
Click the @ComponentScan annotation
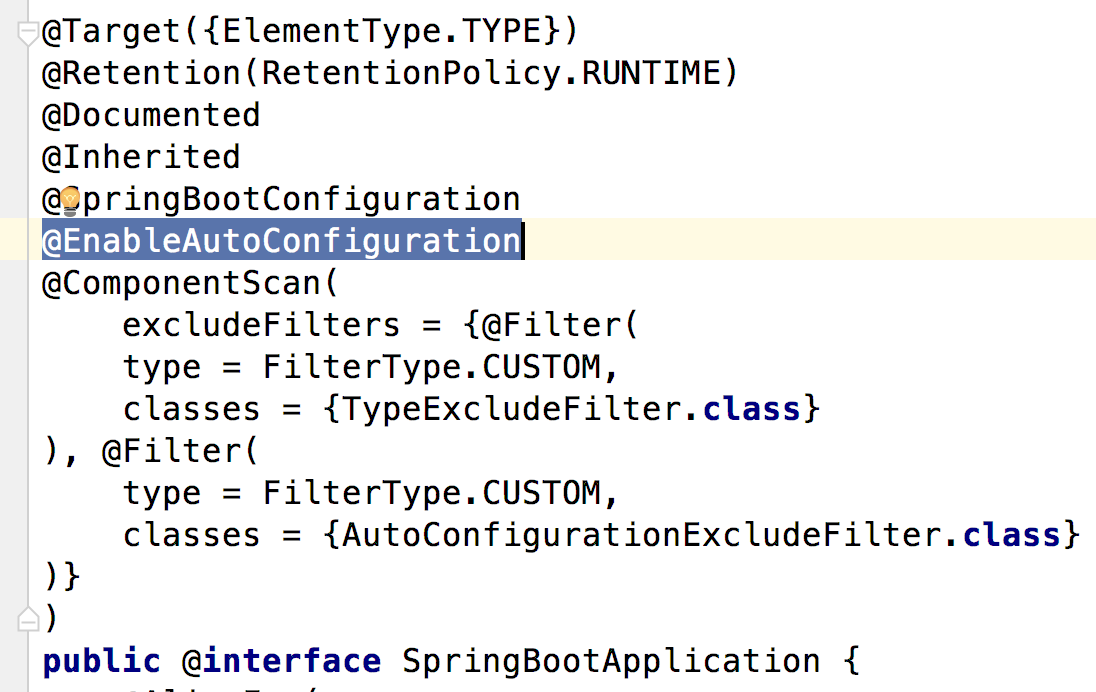coord(181,284)
